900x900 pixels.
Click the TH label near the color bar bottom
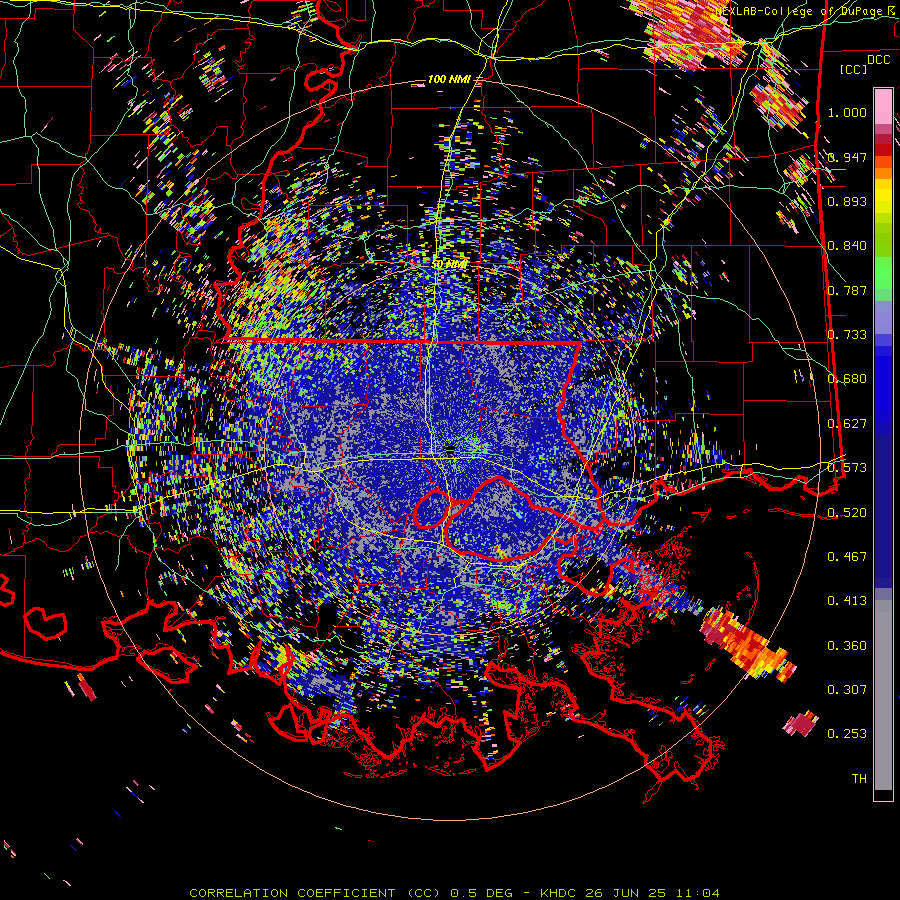(x=859, y=779)
